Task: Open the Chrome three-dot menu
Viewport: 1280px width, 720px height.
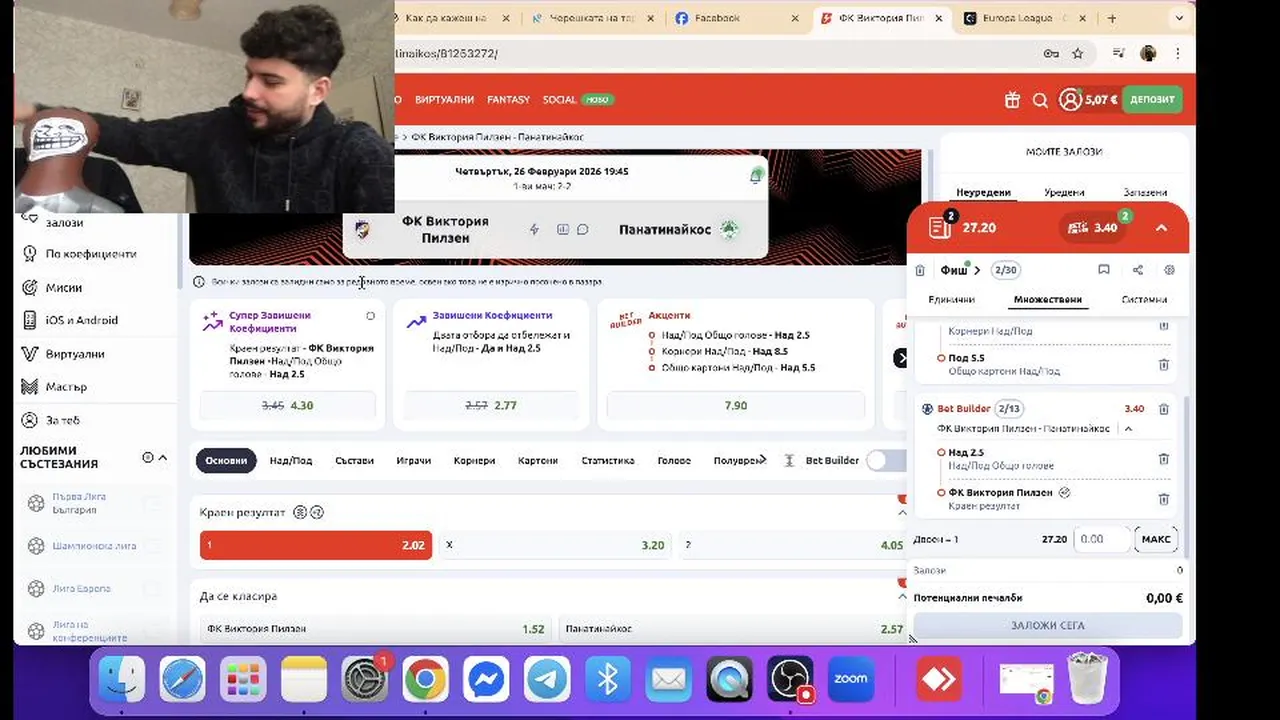Action: tap(1179, 54)
